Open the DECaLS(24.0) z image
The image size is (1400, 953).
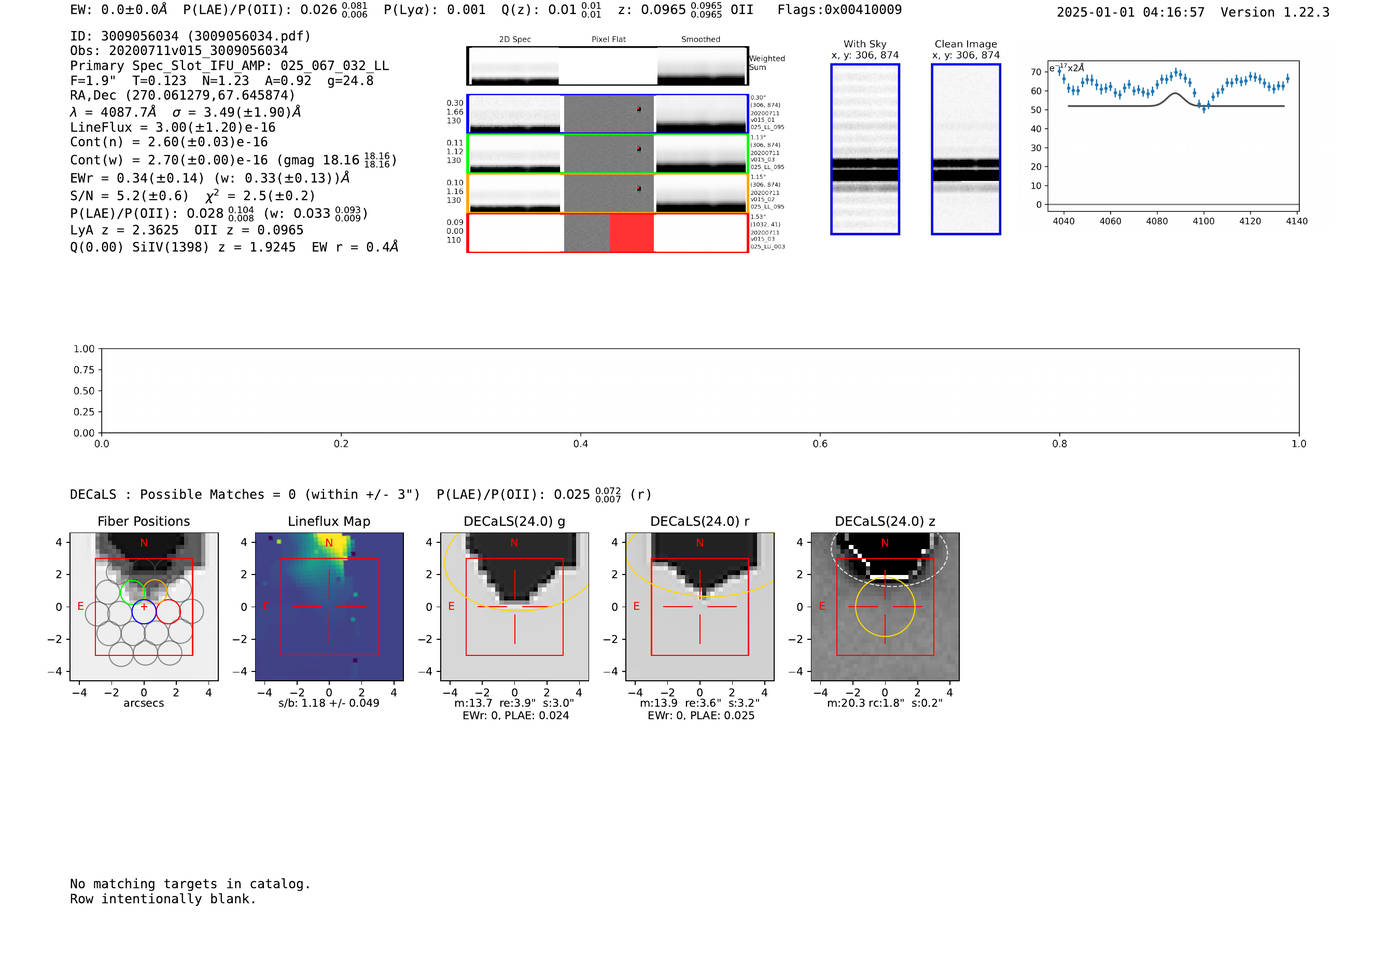tap(885, 607)
